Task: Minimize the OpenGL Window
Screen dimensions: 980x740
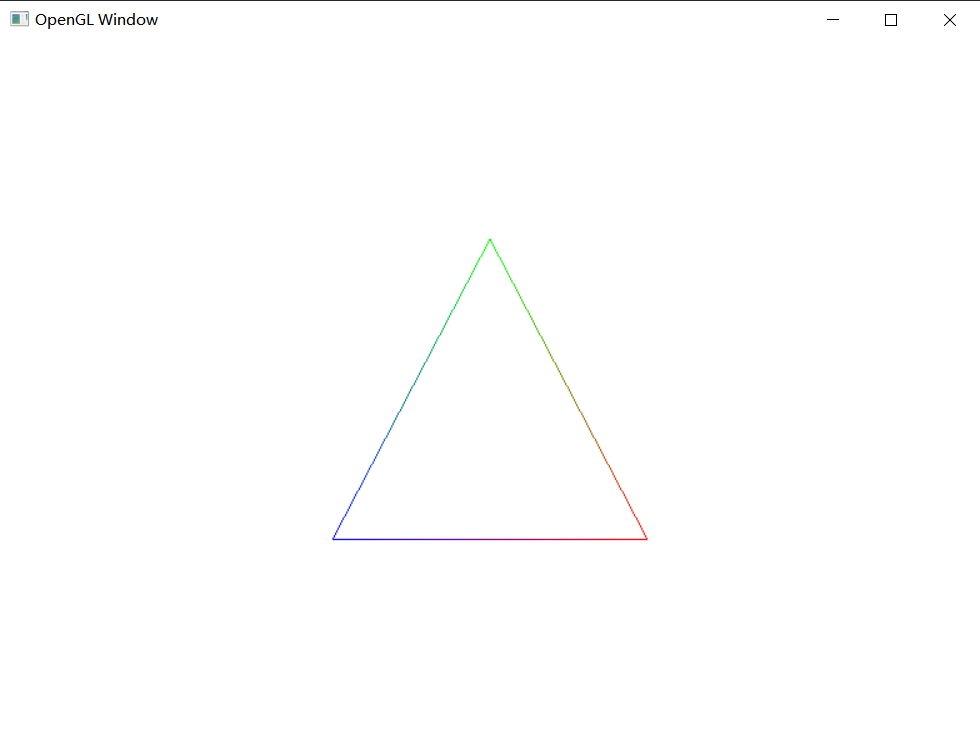Action: pyautogui.click(x=833, y=20)
